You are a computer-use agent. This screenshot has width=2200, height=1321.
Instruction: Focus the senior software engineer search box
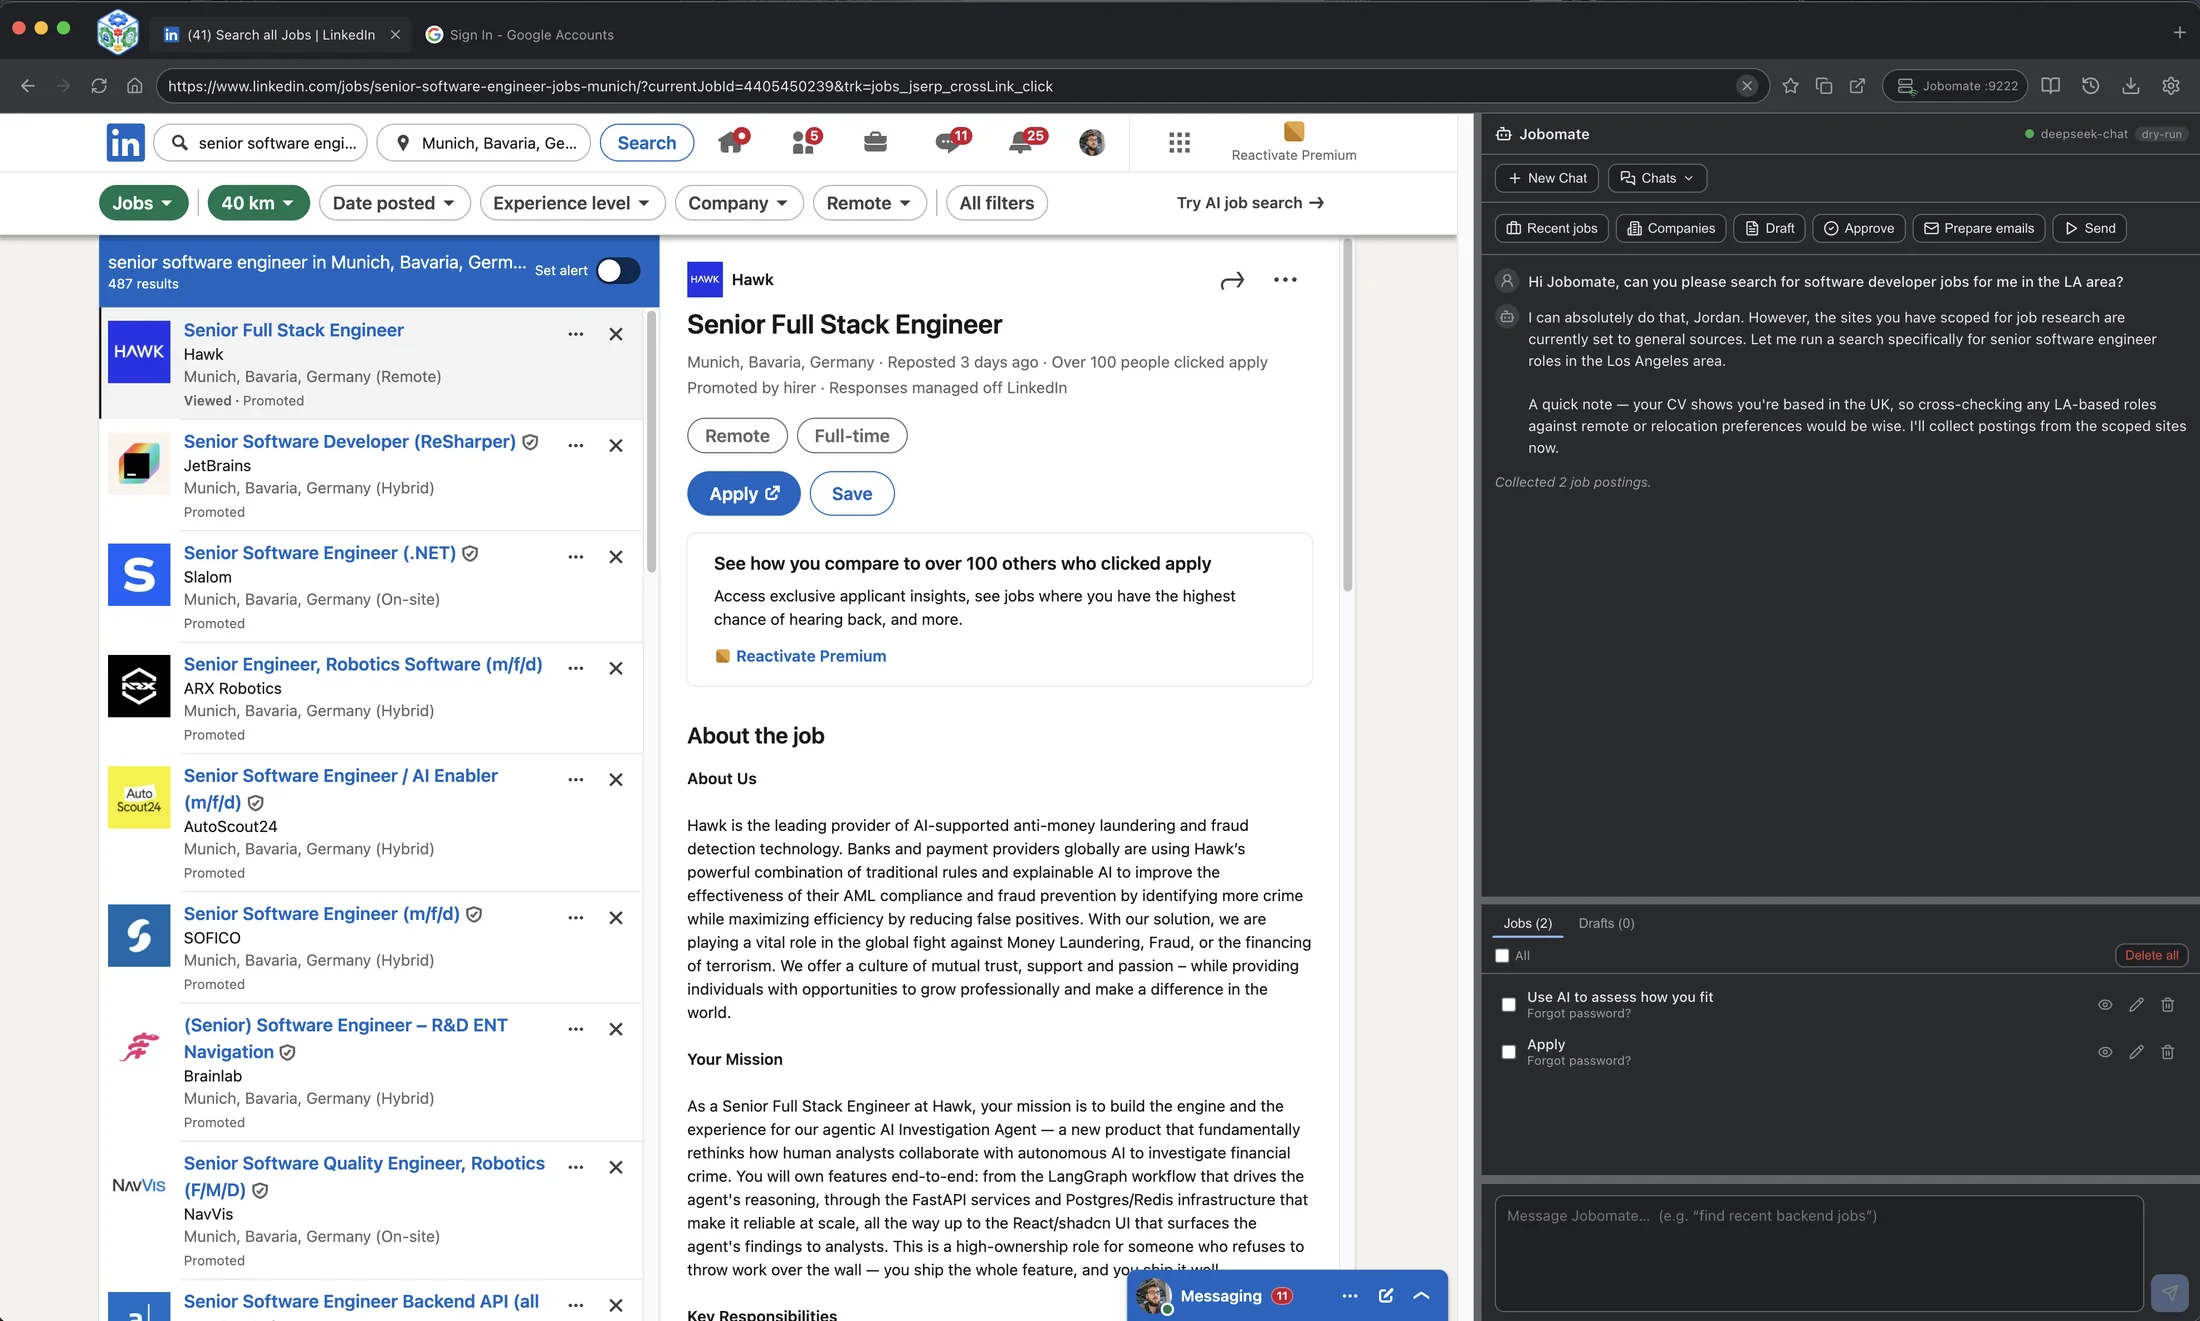coord(262,143)
